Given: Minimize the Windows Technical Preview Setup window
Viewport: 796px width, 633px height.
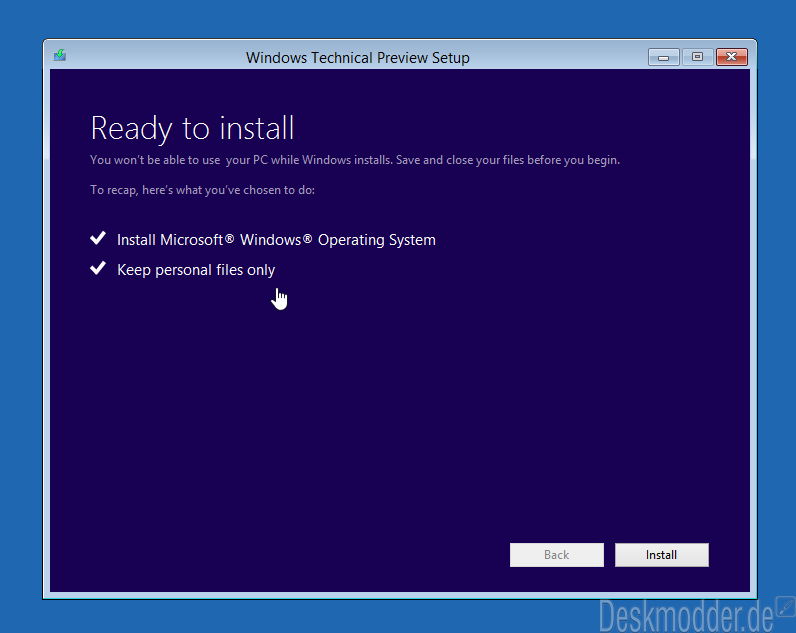Looking at the screenshot, I should [x=664, y=57].
